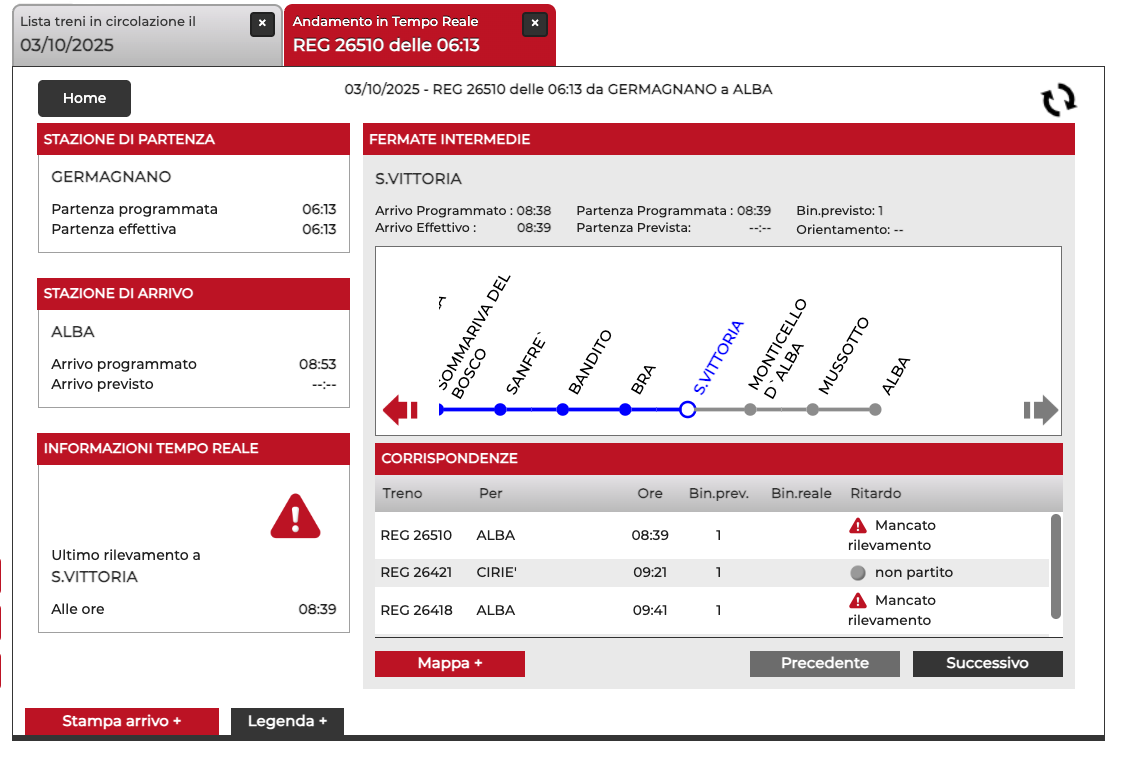Select the BRA station marker on the line
This screenshot has height=761, width=1129.
pyautogui.click(x=625, y=410)
